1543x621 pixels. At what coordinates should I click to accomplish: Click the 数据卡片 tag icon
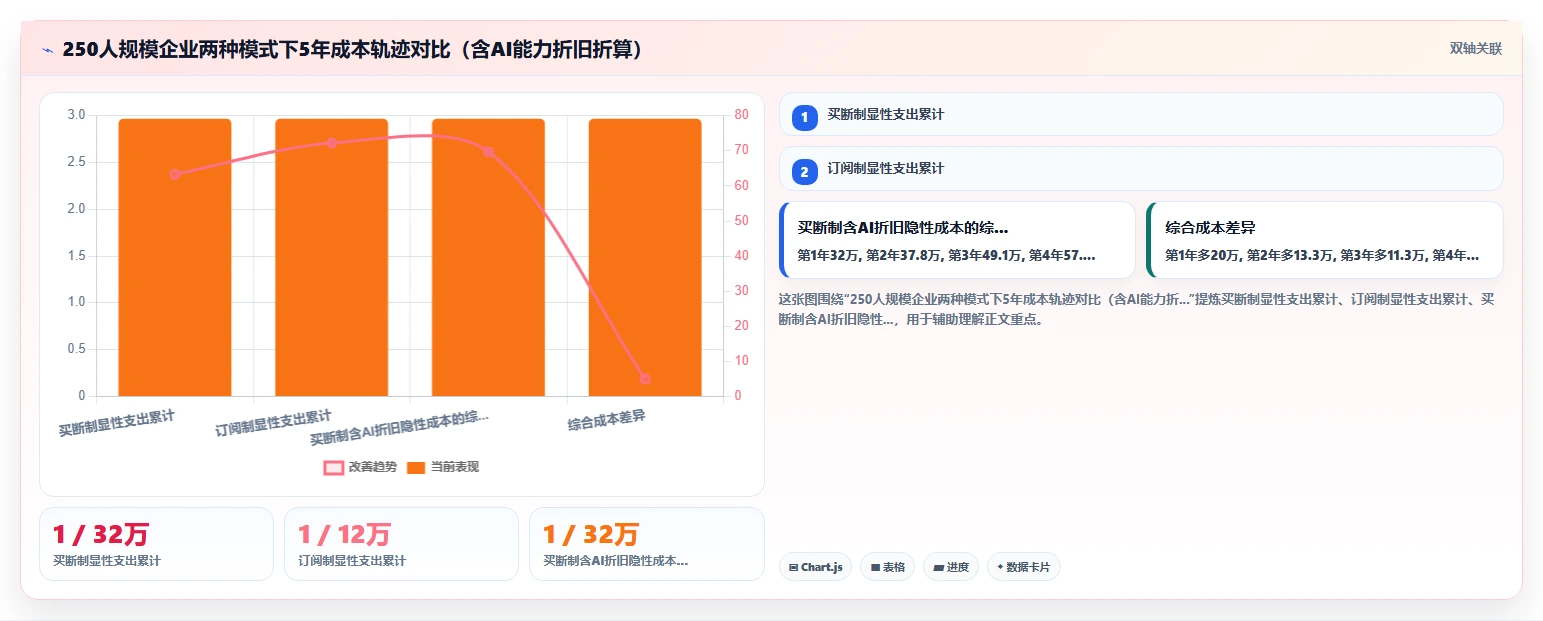click(1000, 567)
